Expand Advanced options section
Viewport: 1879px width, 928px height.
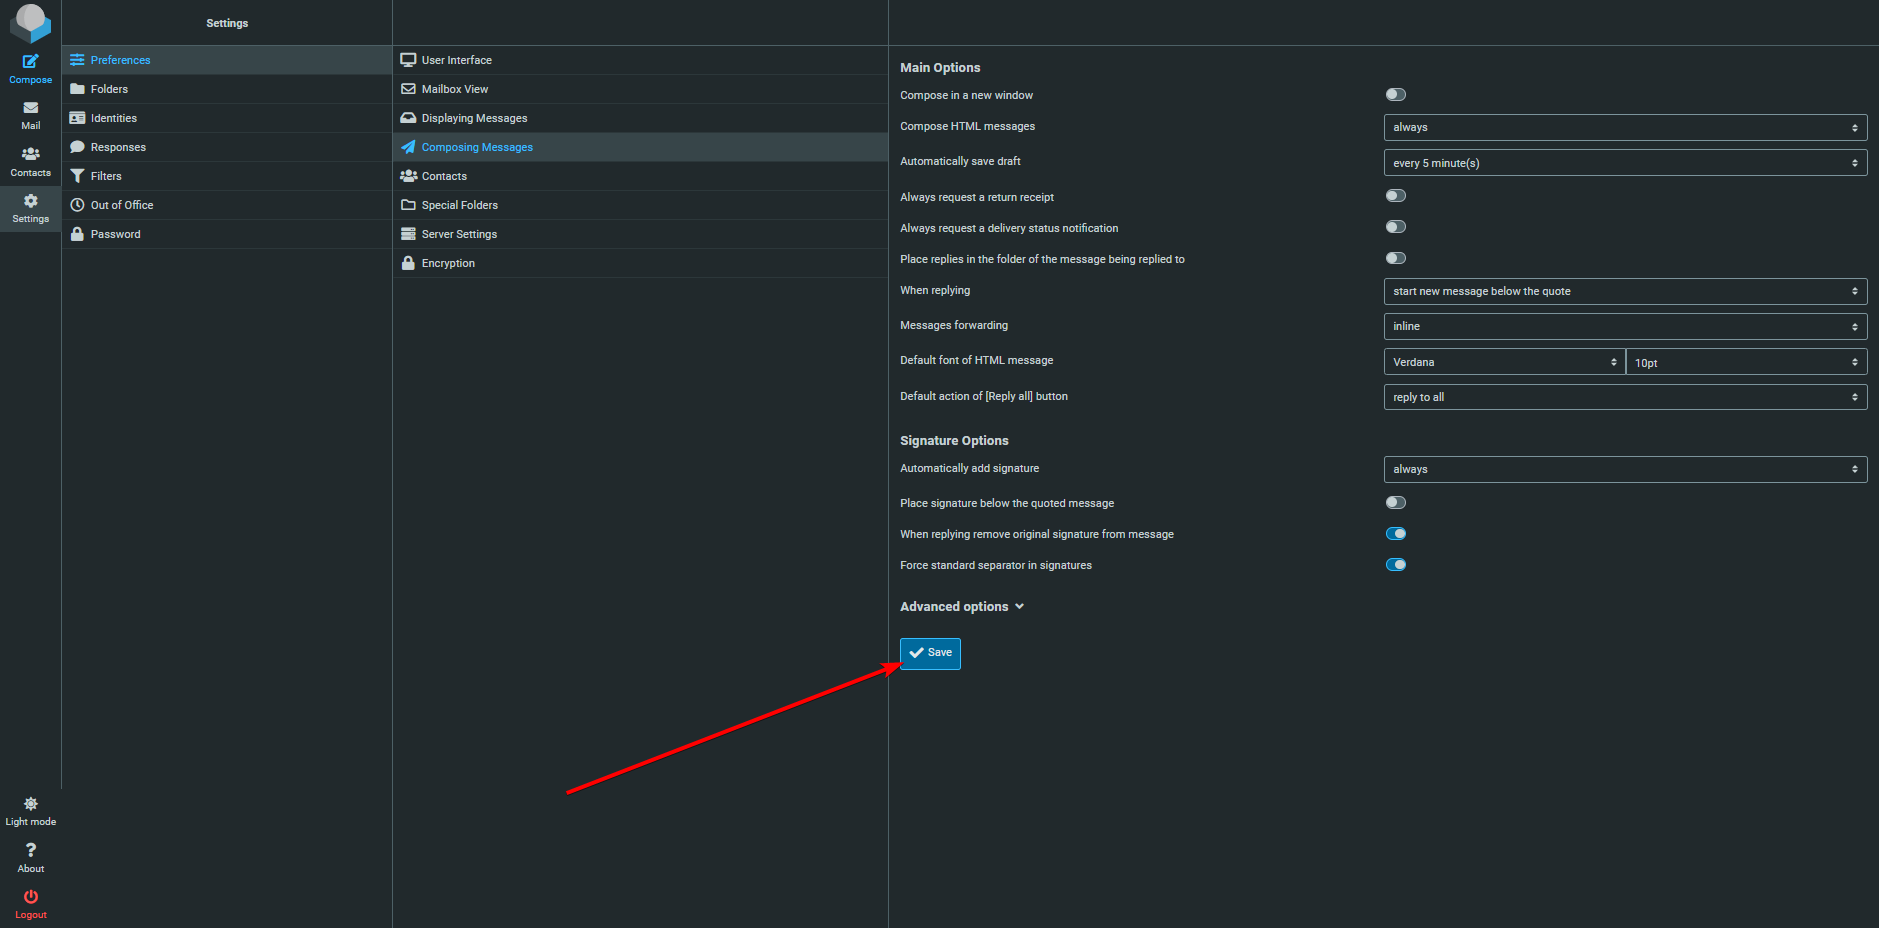(x=961, y=607)
